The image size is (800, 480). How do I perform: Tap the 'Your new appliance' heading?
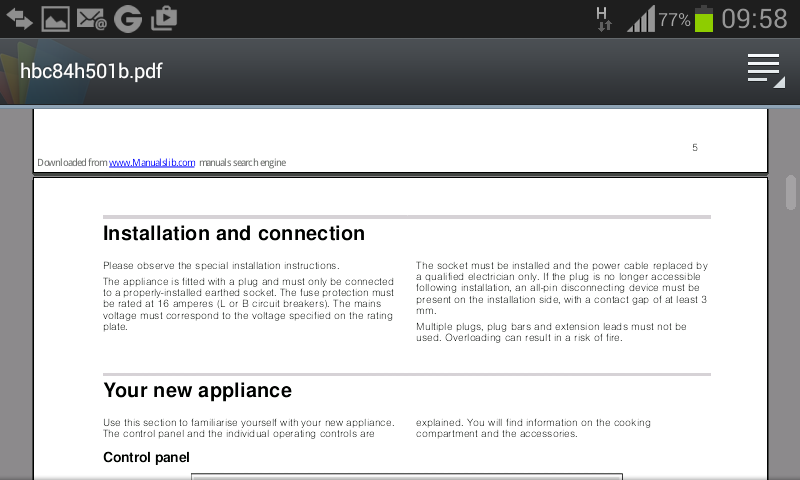(x=197, y=390)
